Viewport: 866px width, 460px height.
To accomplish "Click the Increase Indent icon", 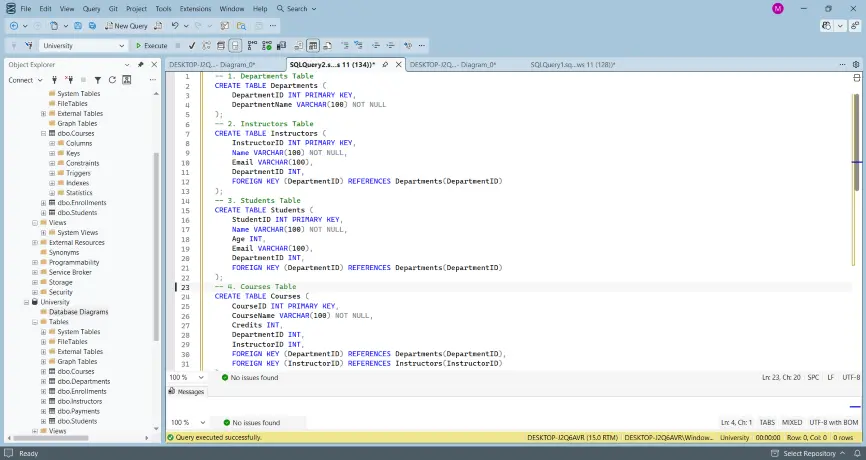I will (390, 46).
